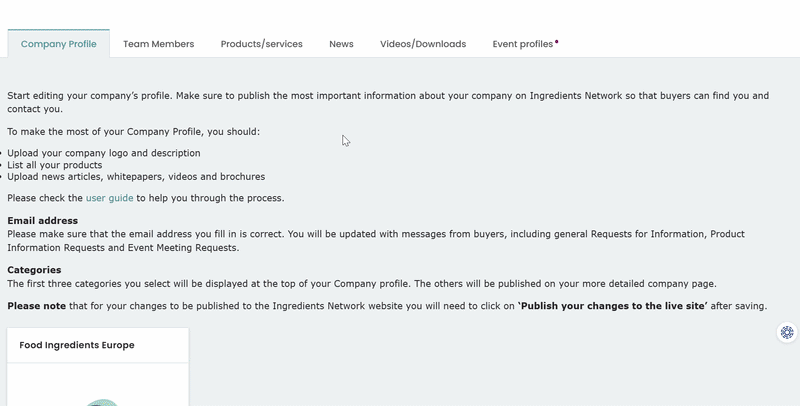Click the red notification dot beside Event profiles
Viewport: 800px width, 406px height.
tap(557, 41)
